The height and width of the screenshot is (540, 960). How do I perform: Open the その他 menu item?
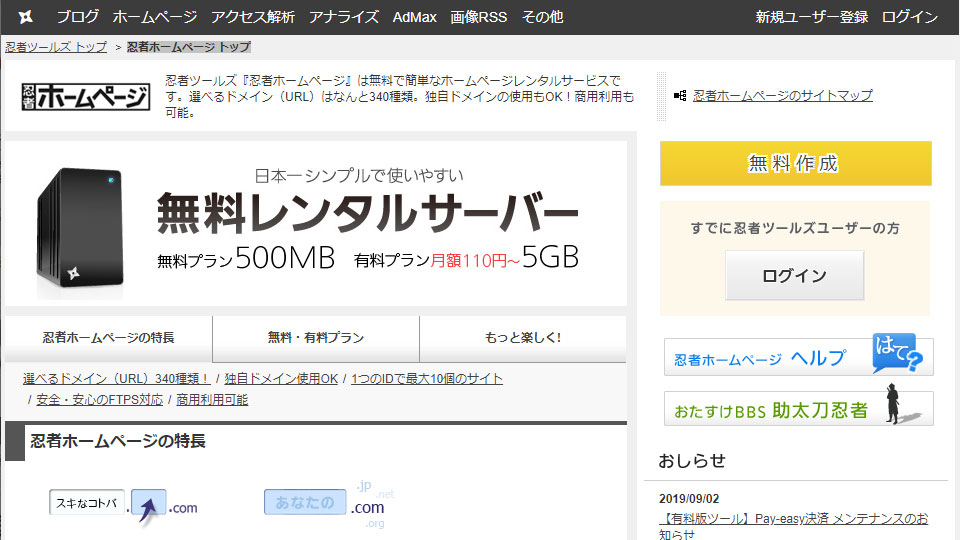(542, 17)
